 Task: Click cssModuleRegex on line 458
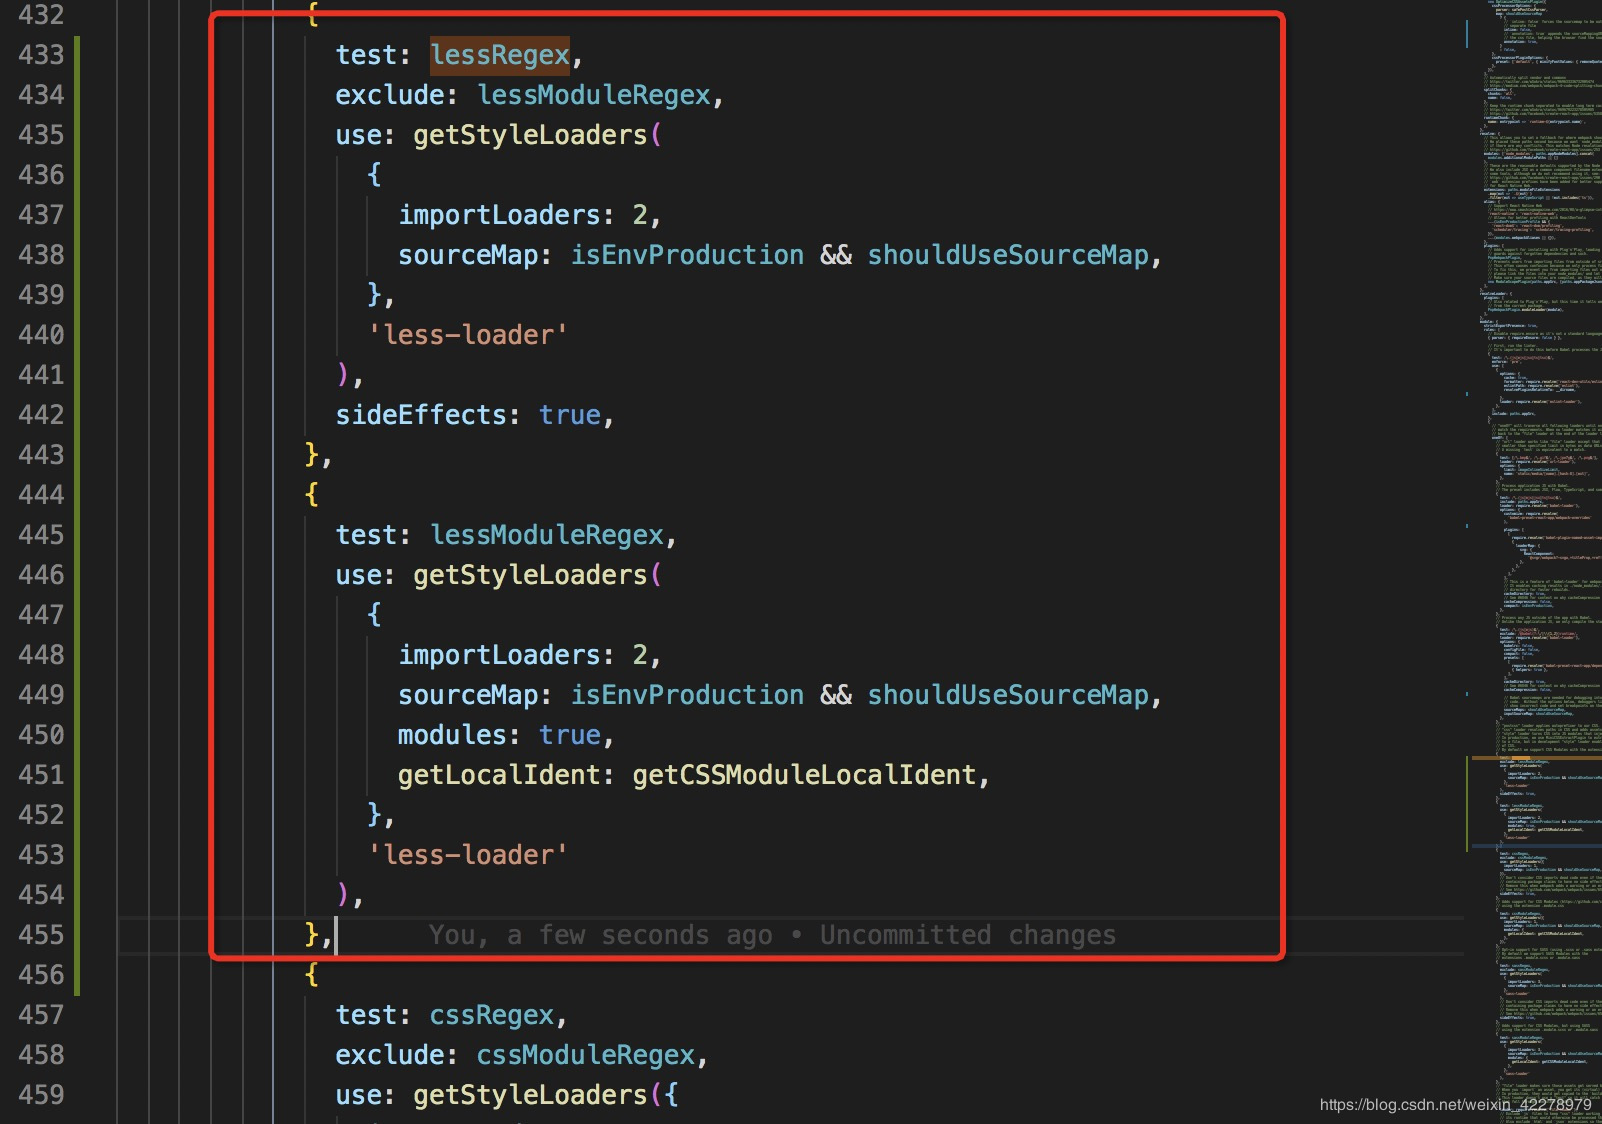coord(586,1055)
